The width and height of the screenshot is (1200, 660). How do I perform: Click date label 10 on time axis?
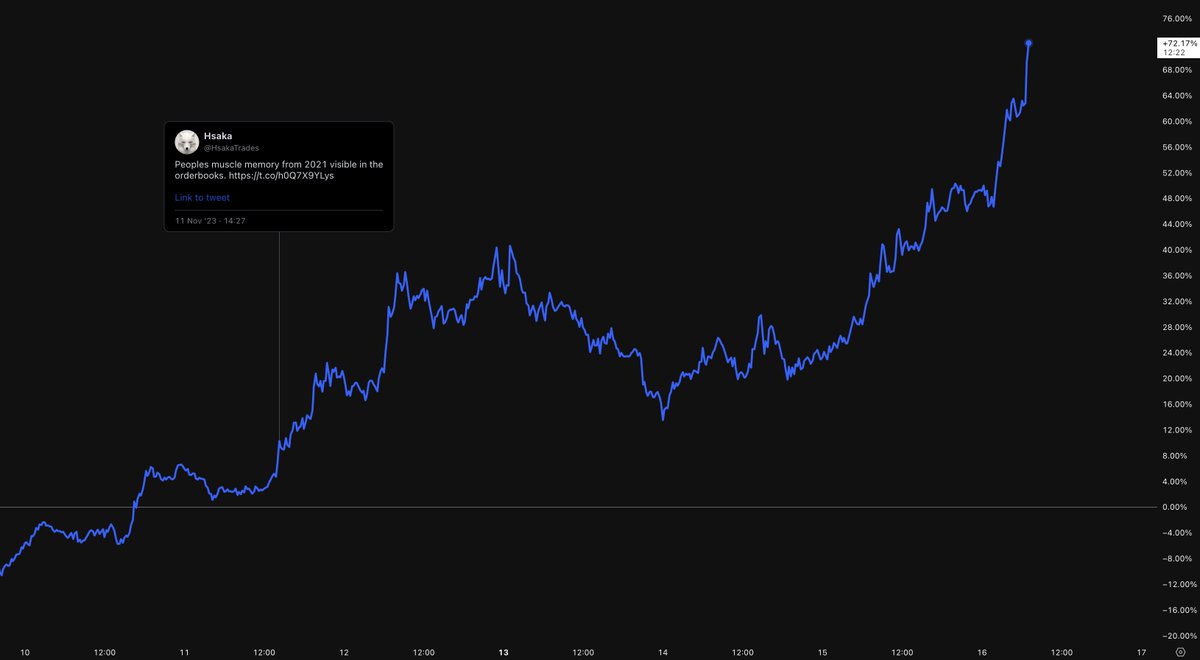point(25,653)
